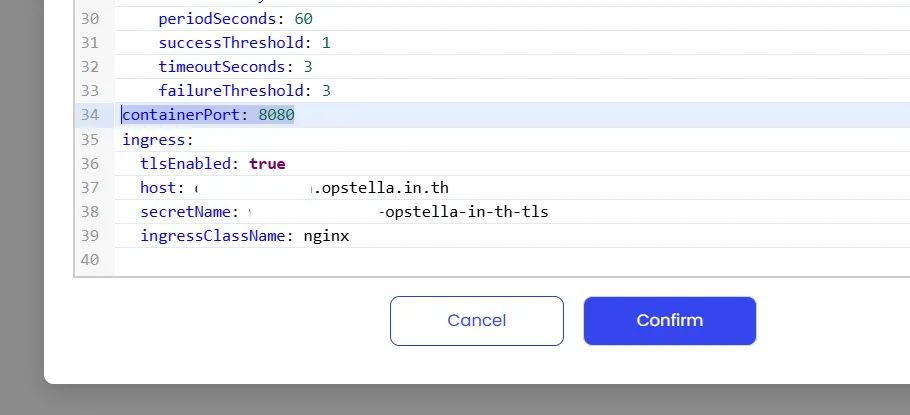This screenshot has width=910, height=415.
Task: Click the periodSeconds value 60
Action: pyautogui.click(x=304, y=19)
